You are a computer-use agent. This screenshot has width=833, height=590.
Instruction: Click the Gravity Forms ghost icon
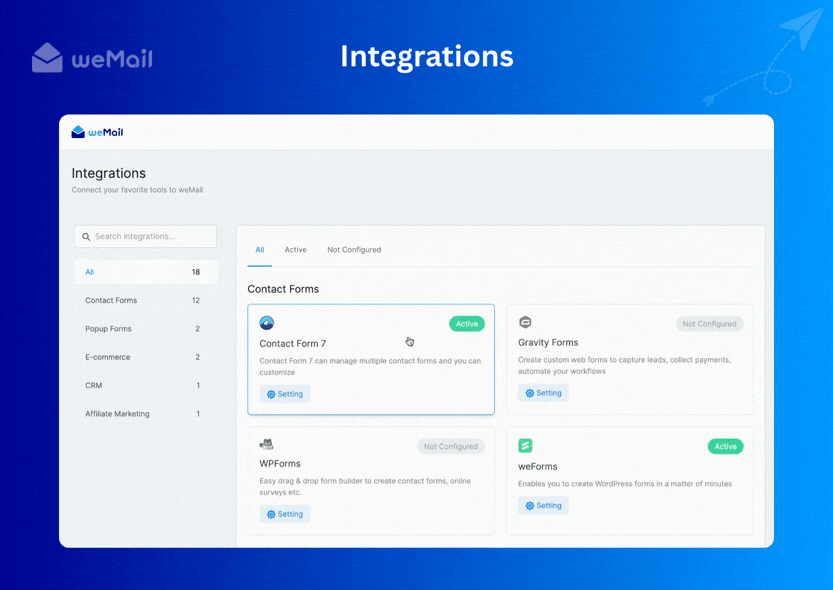point(525,322)
